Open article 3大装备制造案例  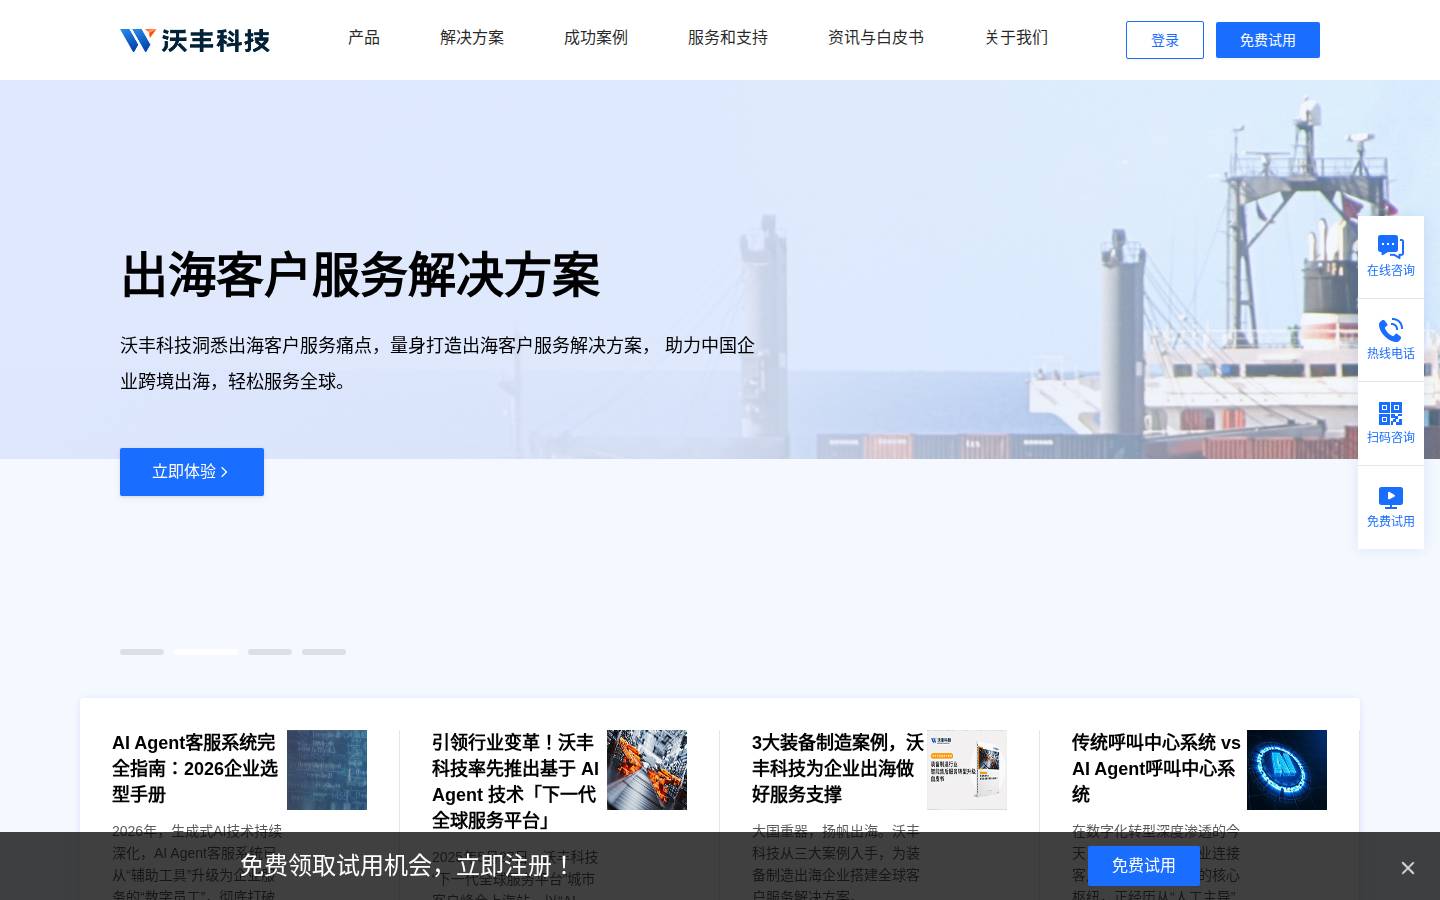click(x=838, y=768)
